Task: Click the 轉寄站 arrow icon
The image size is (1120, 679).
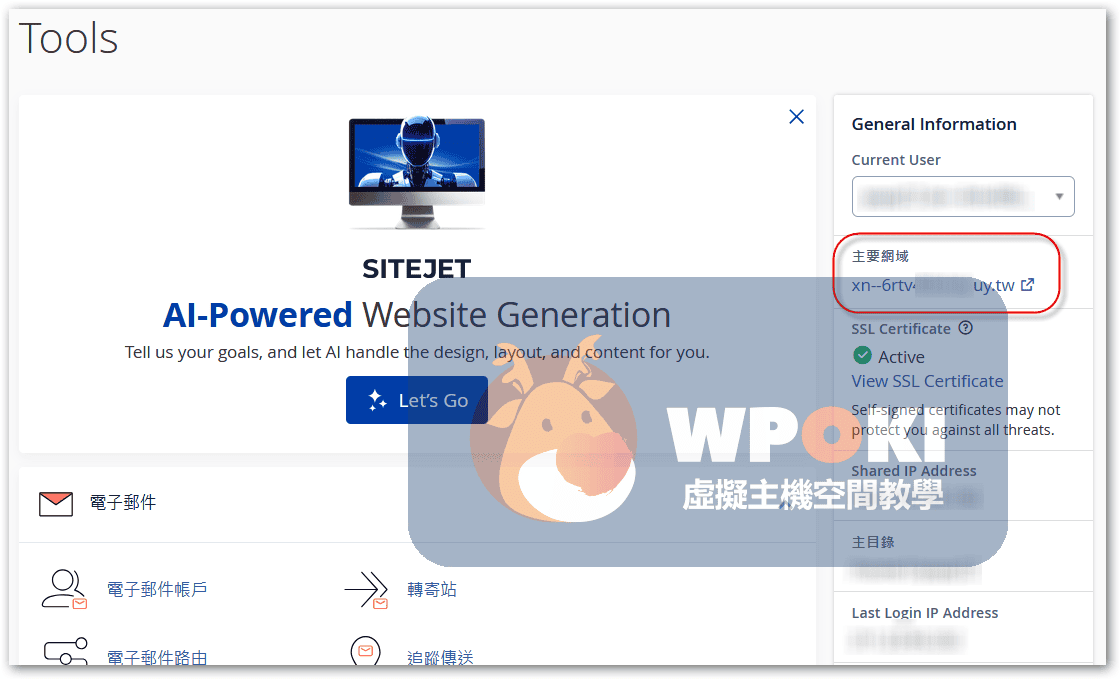Action: click(366, 590)
